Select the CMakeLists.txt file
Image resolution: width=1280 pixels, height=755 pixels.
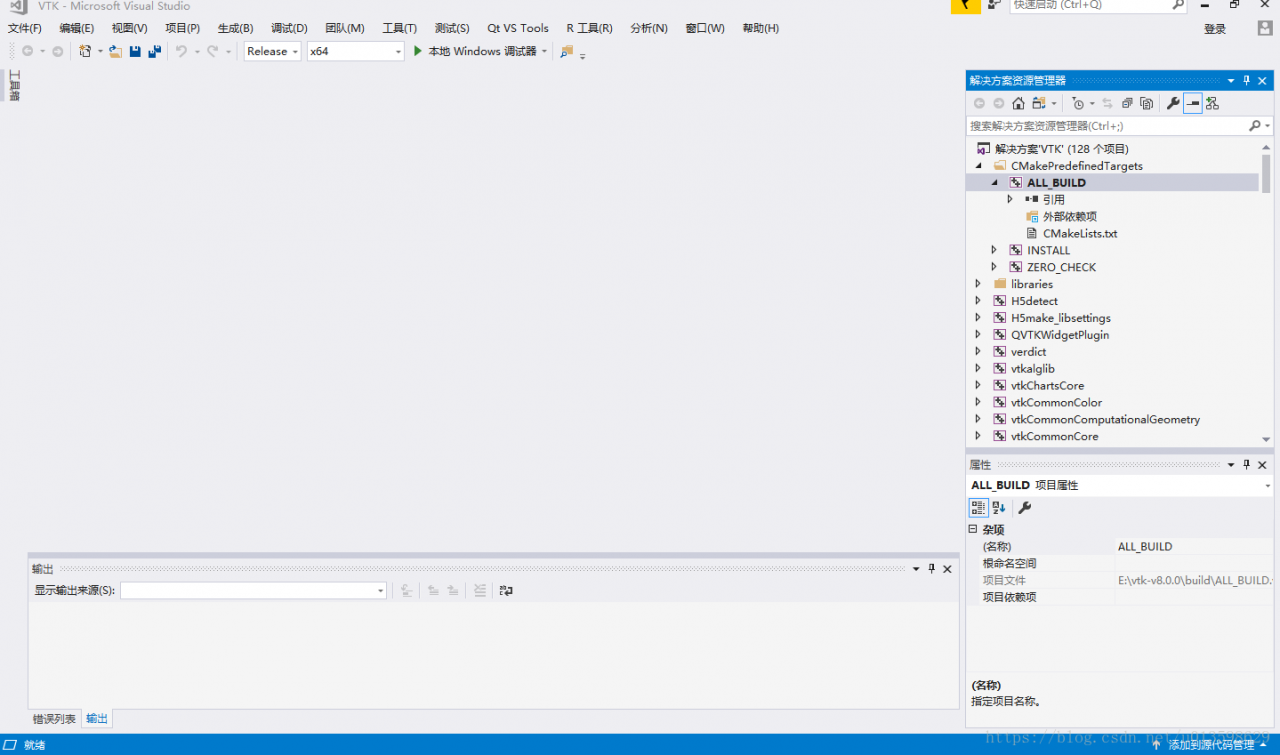point(1080,233)
